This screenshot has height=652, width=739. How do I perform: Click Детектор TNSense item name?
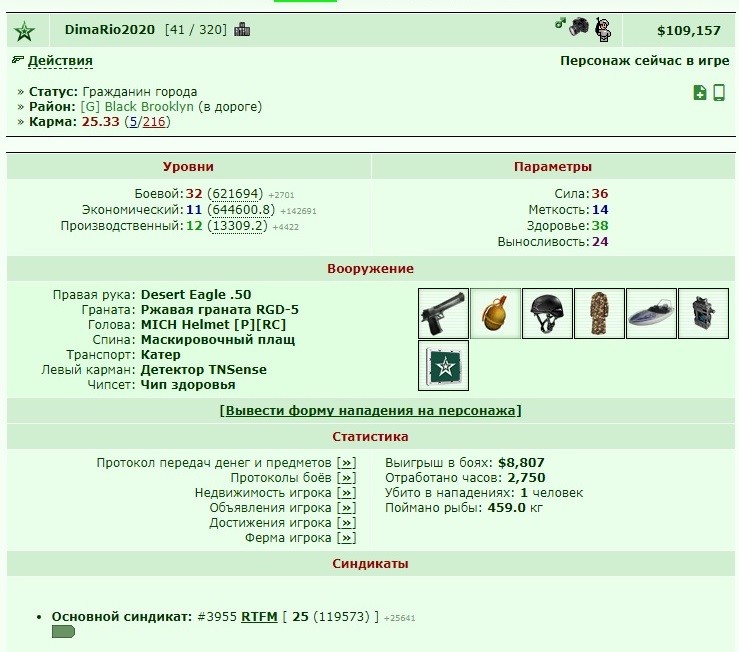coord(203,370)
